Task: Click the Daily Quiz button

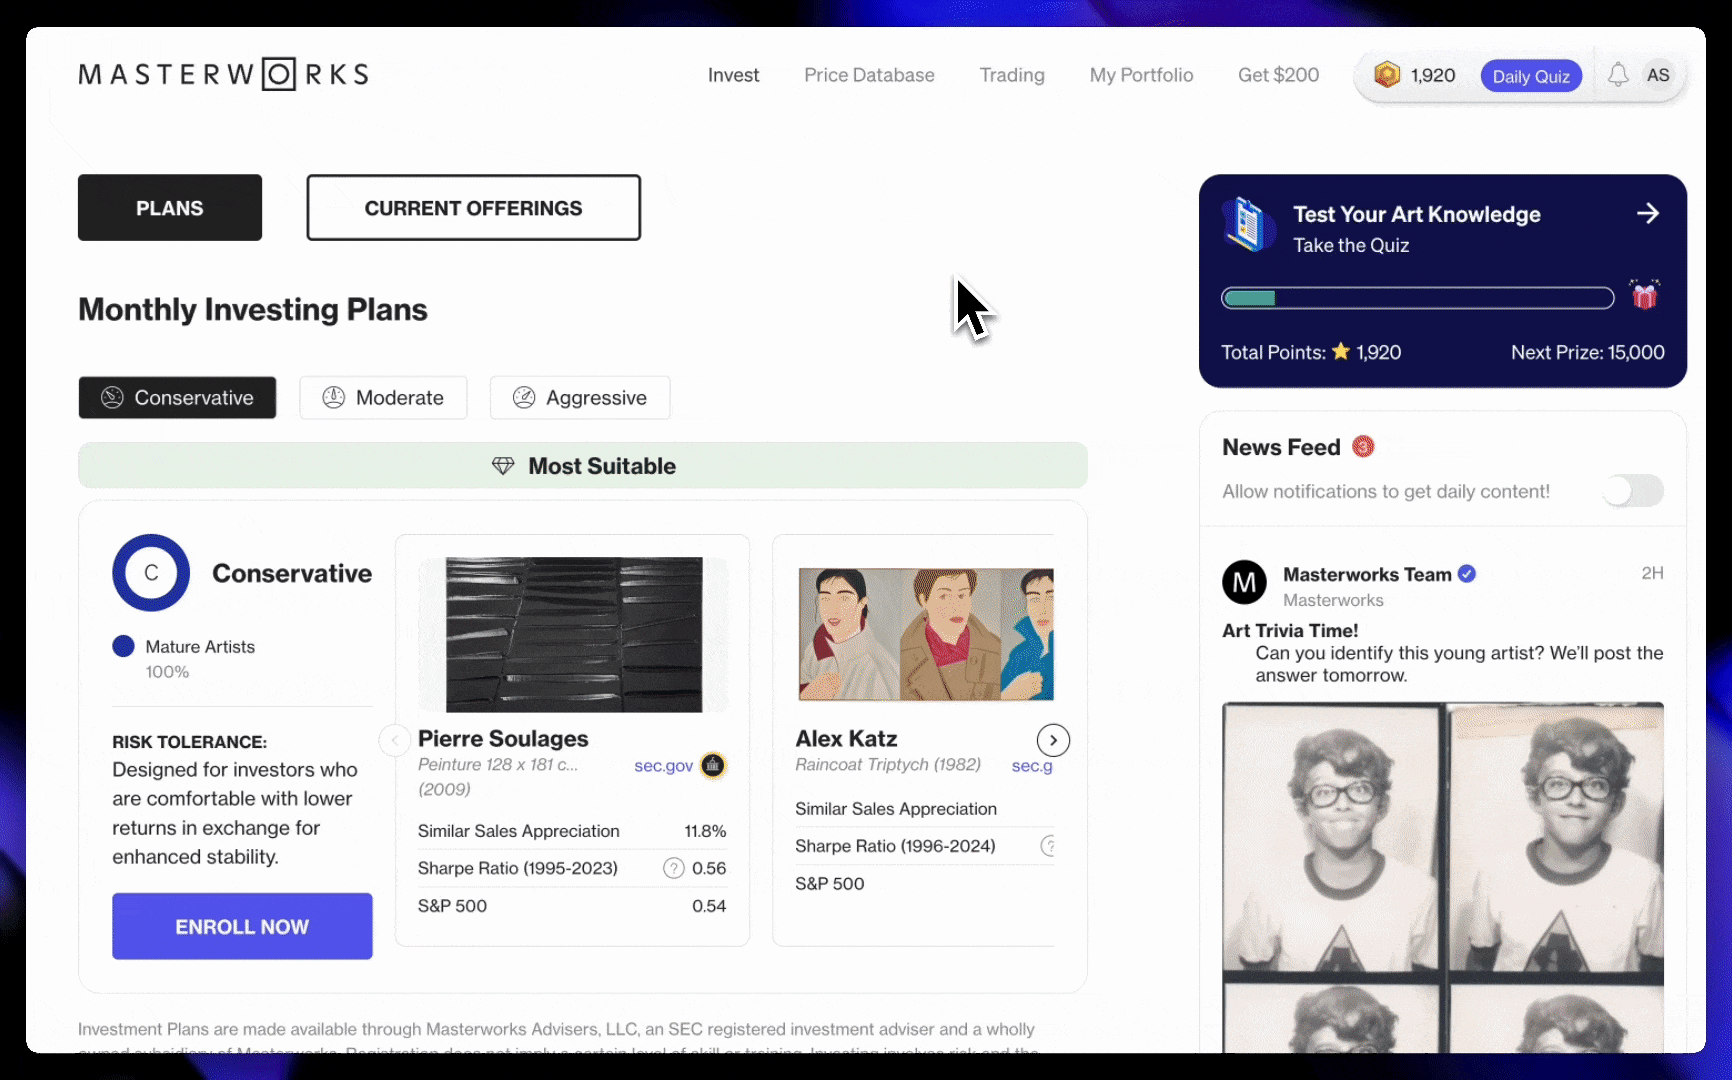Action: (1531, 76)
